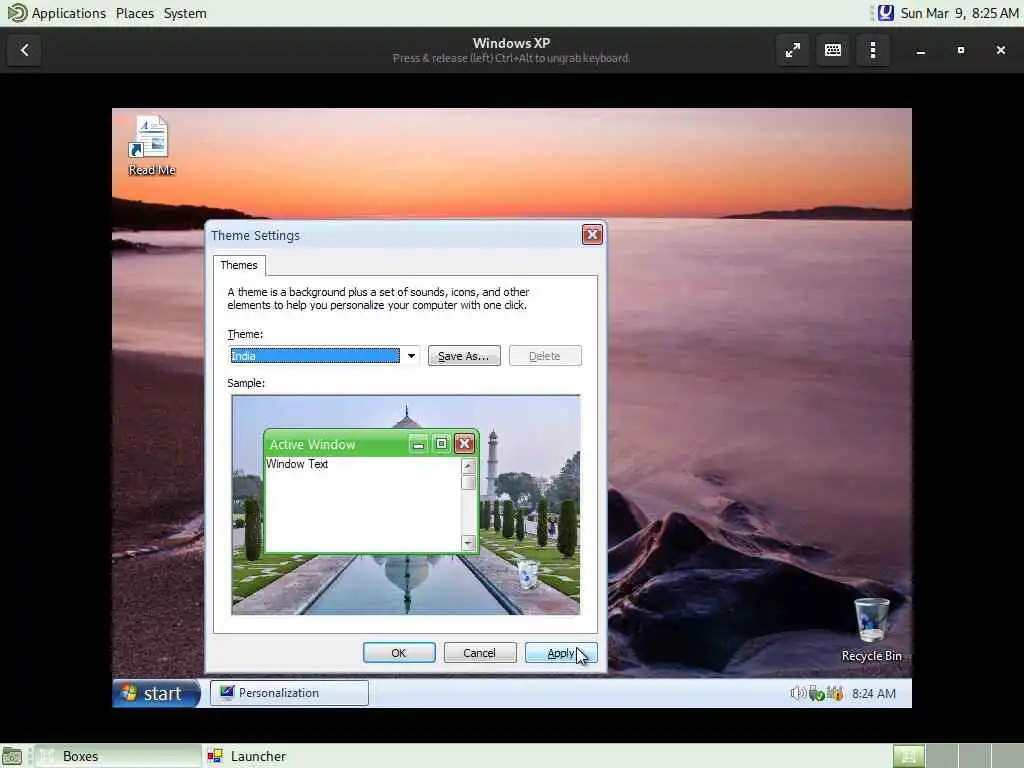Viewport: 1024px width, 768px height.
Task: Toggle fullscreen in Boxes header
Action: click(793, 50)
